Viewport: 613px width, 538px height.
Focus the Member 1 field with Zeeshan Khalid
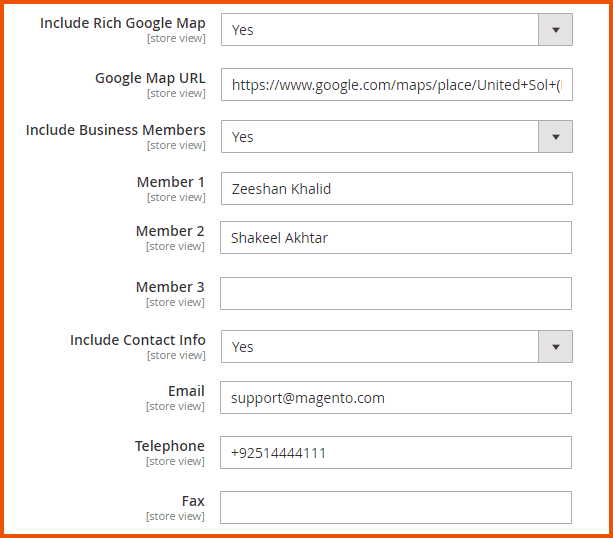pos(396,188)
